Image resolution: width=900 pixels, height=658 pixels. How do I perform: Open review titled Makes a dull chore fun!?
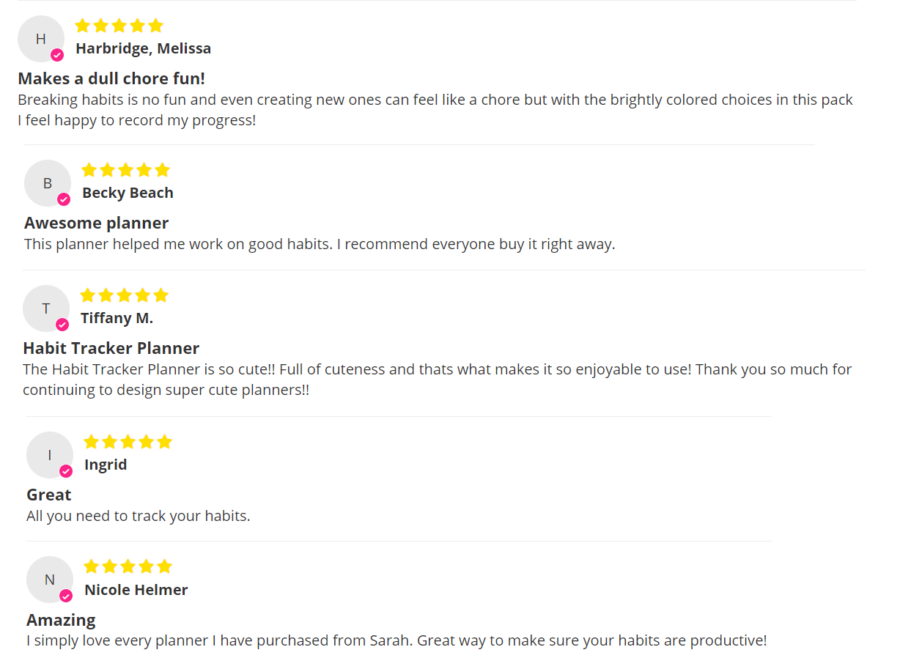pyautogui.click(x=111, y=79)
